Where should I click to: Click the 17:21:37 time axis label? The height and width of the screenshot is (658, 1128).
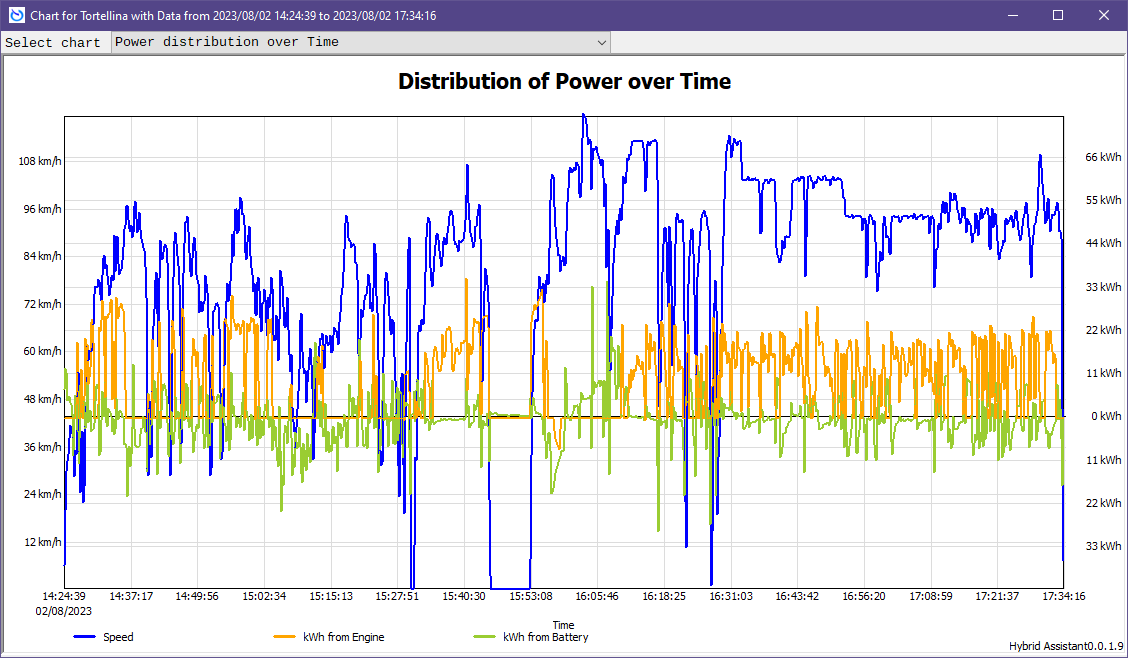pyautogui.click(x=997, y=596)
